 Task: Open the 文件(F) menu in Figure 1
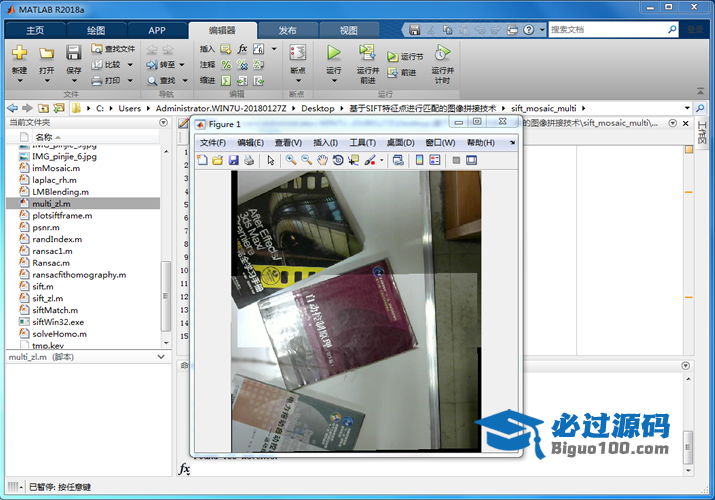[x=213, y=143]
